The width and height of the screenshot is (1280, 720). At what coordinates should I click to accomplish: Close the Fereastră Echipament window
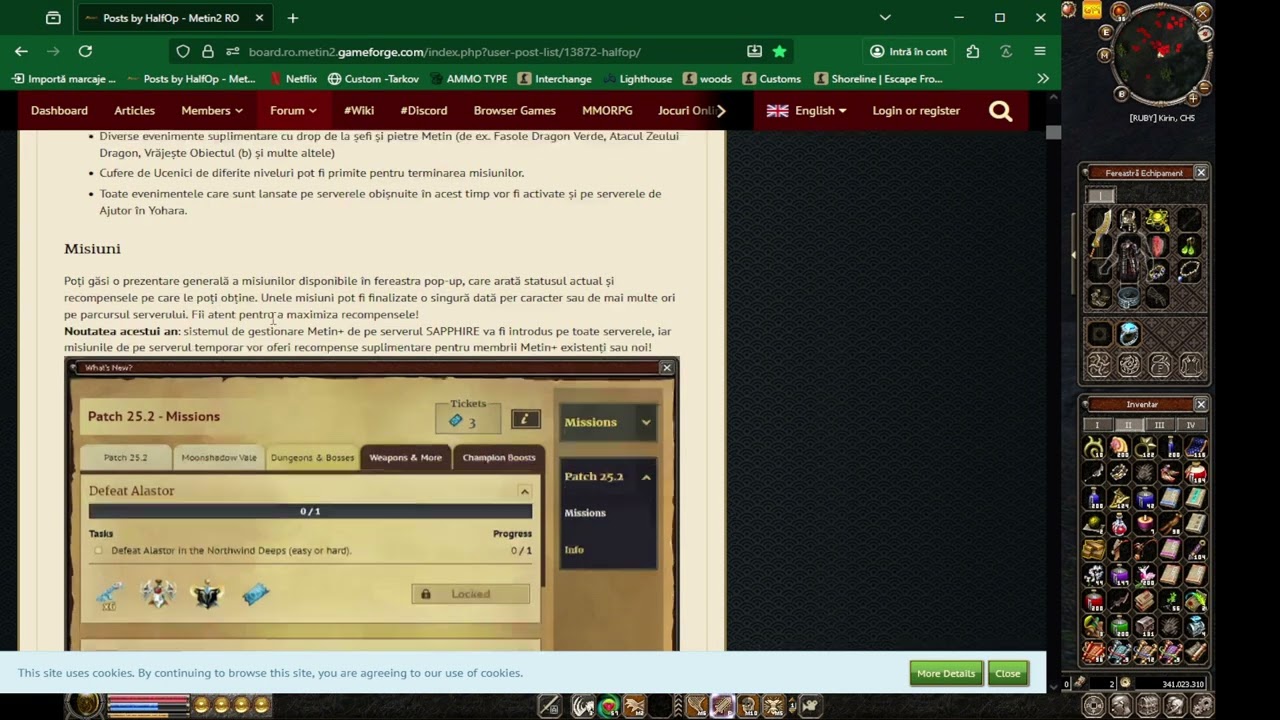coord(1201,173)
